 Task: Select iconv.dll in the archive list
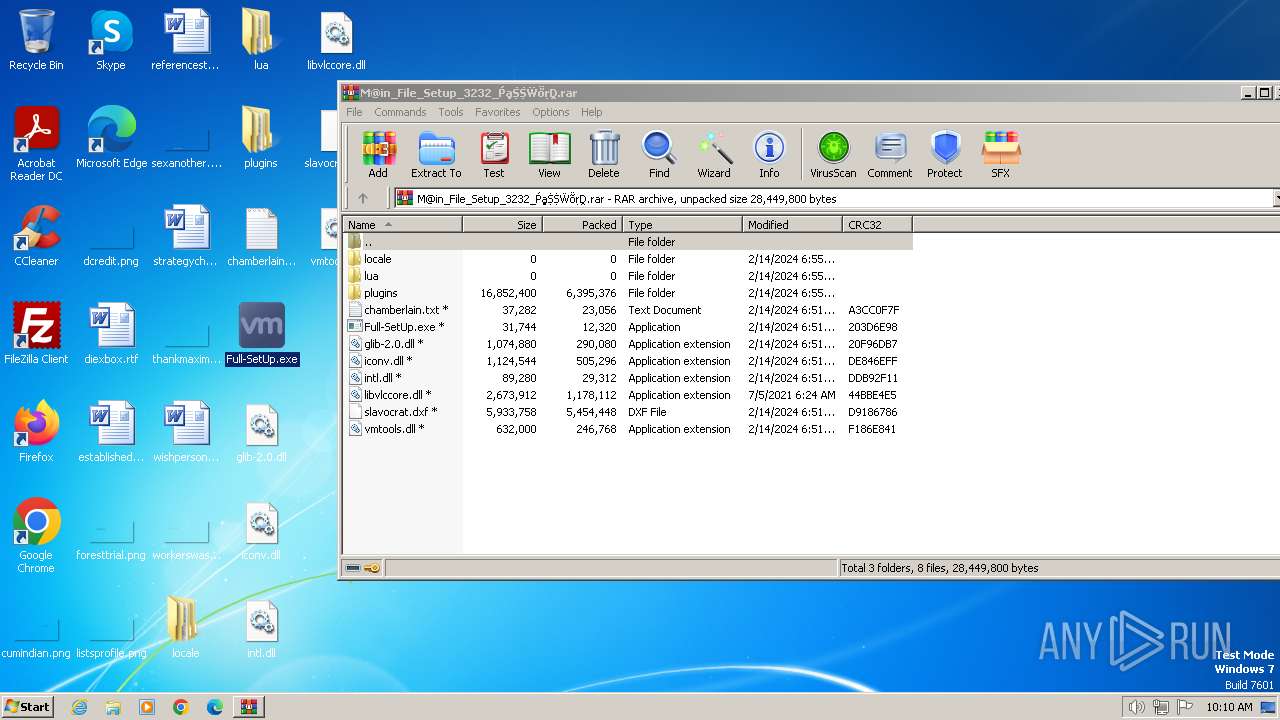pos(627,361)
